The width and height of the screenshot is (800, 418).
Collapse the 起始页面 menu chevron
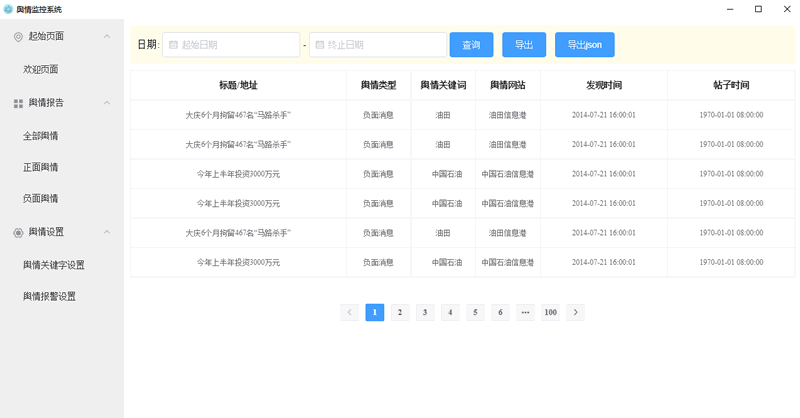(x=107, y=36)
